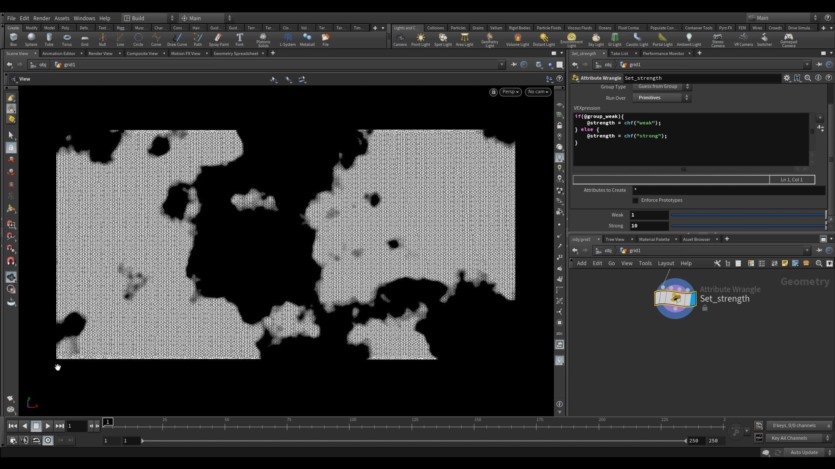This screenshot has width=835, height=469.
Task: Click network editor find node icon
Action: coord(819,264)
